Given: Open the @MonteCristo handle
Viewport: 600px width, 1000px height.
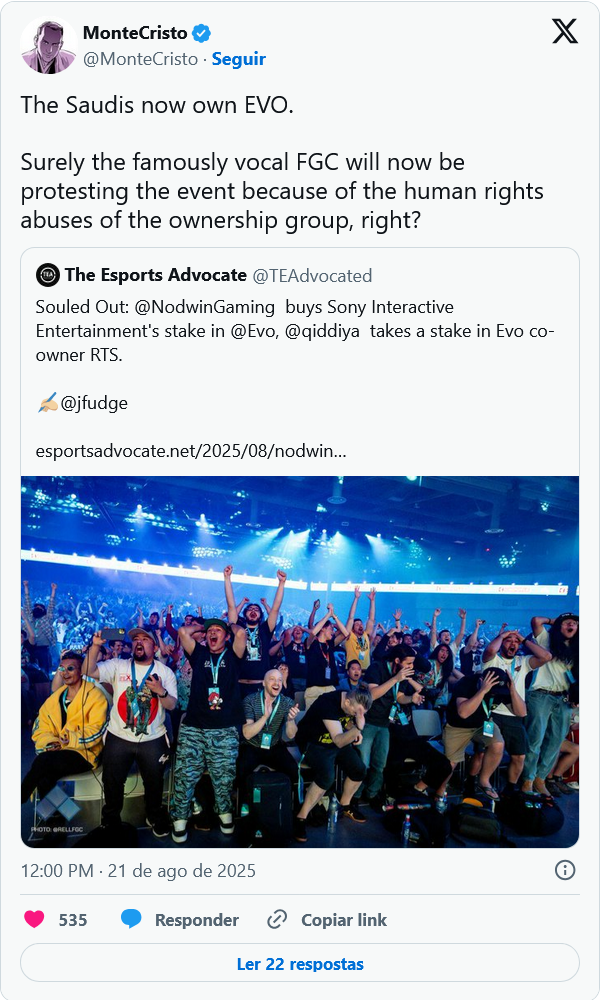Looking at the screenshot, I should pyautogui.click(x=139, y=59).
